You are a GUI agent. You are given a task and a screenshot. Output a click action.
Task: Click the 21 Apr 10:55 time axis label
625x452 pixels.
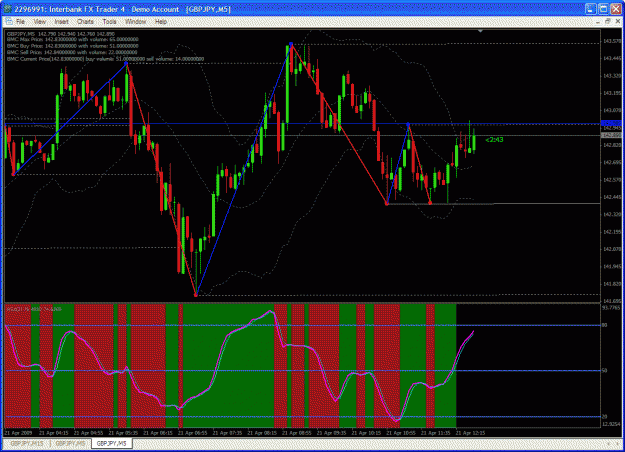coord(401,432)
